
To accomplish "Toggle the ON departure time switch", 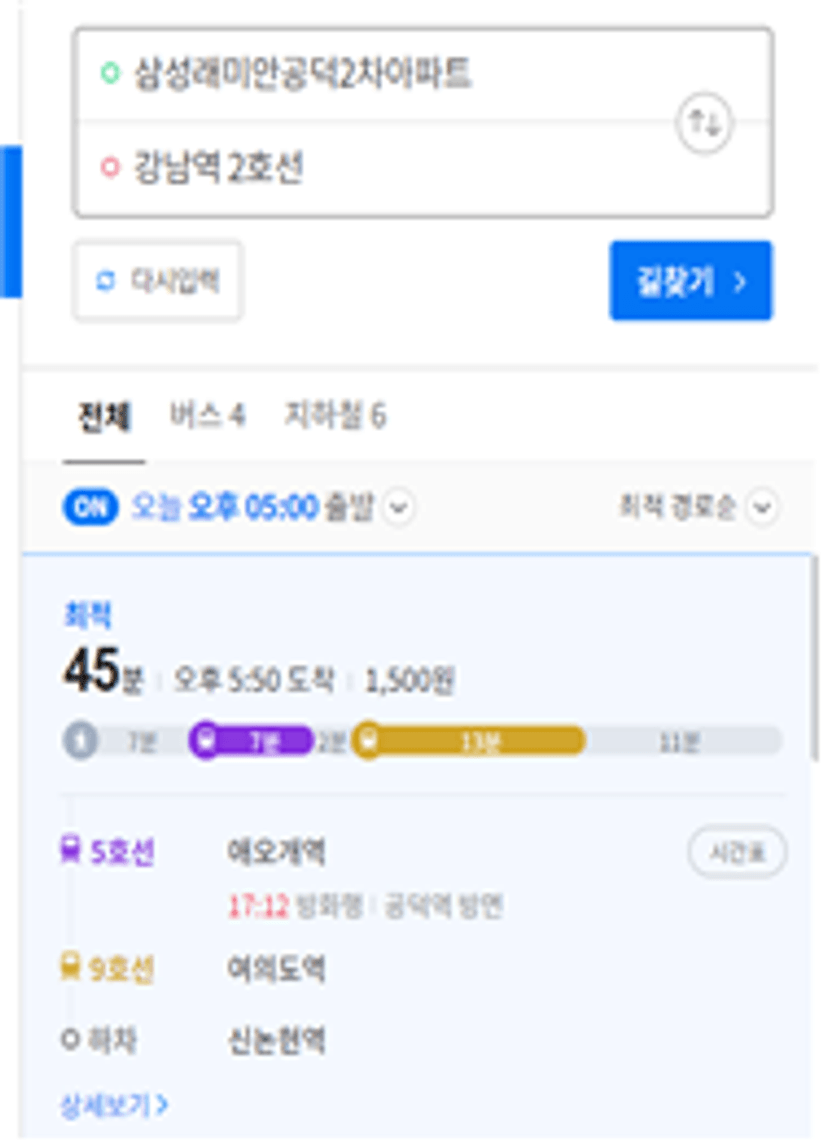I will [91, 506].
